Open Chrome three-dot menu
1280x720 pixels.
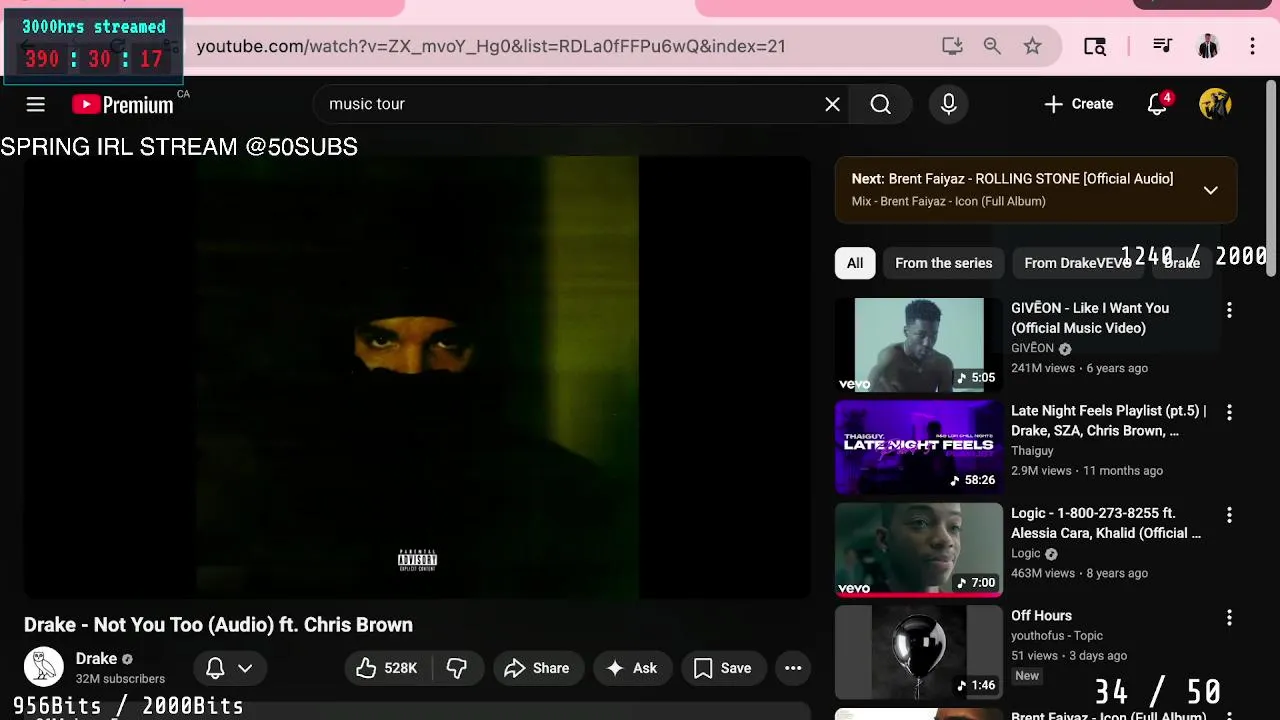pyautogui.click(x=1252, y=46)
